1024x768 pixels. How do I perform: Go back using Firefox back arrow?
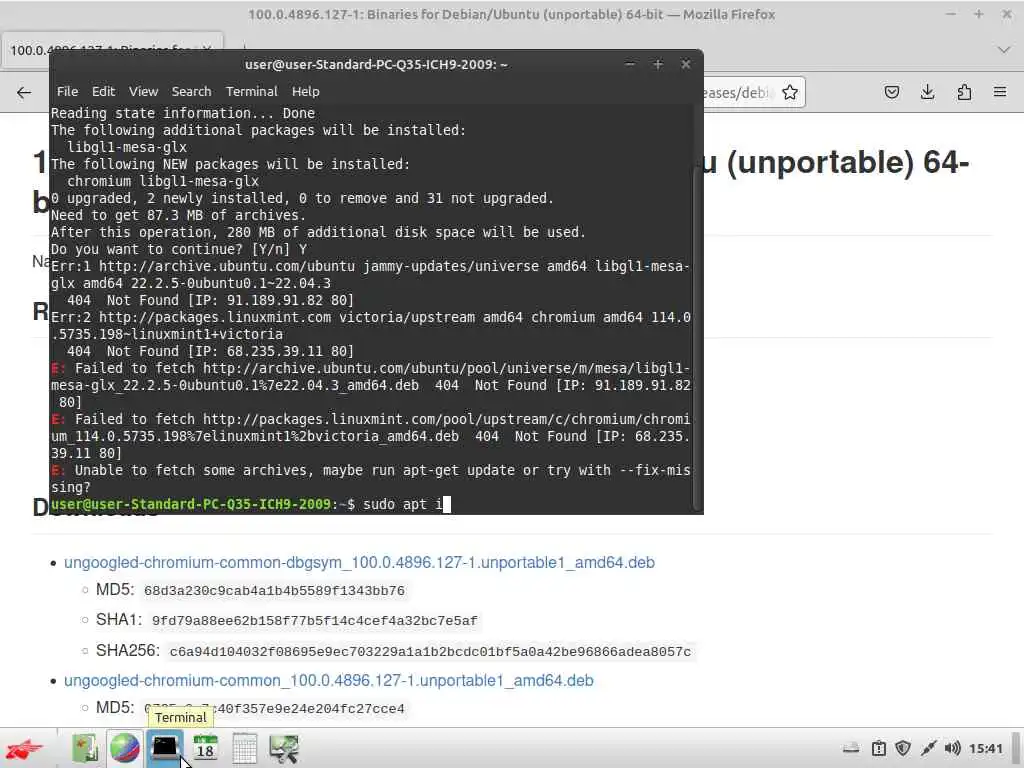[x=24, y=92]
